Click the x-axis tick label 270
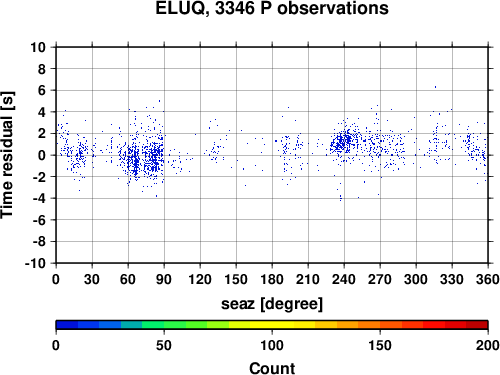Screen dimensions: 500x375 point(380,279)
